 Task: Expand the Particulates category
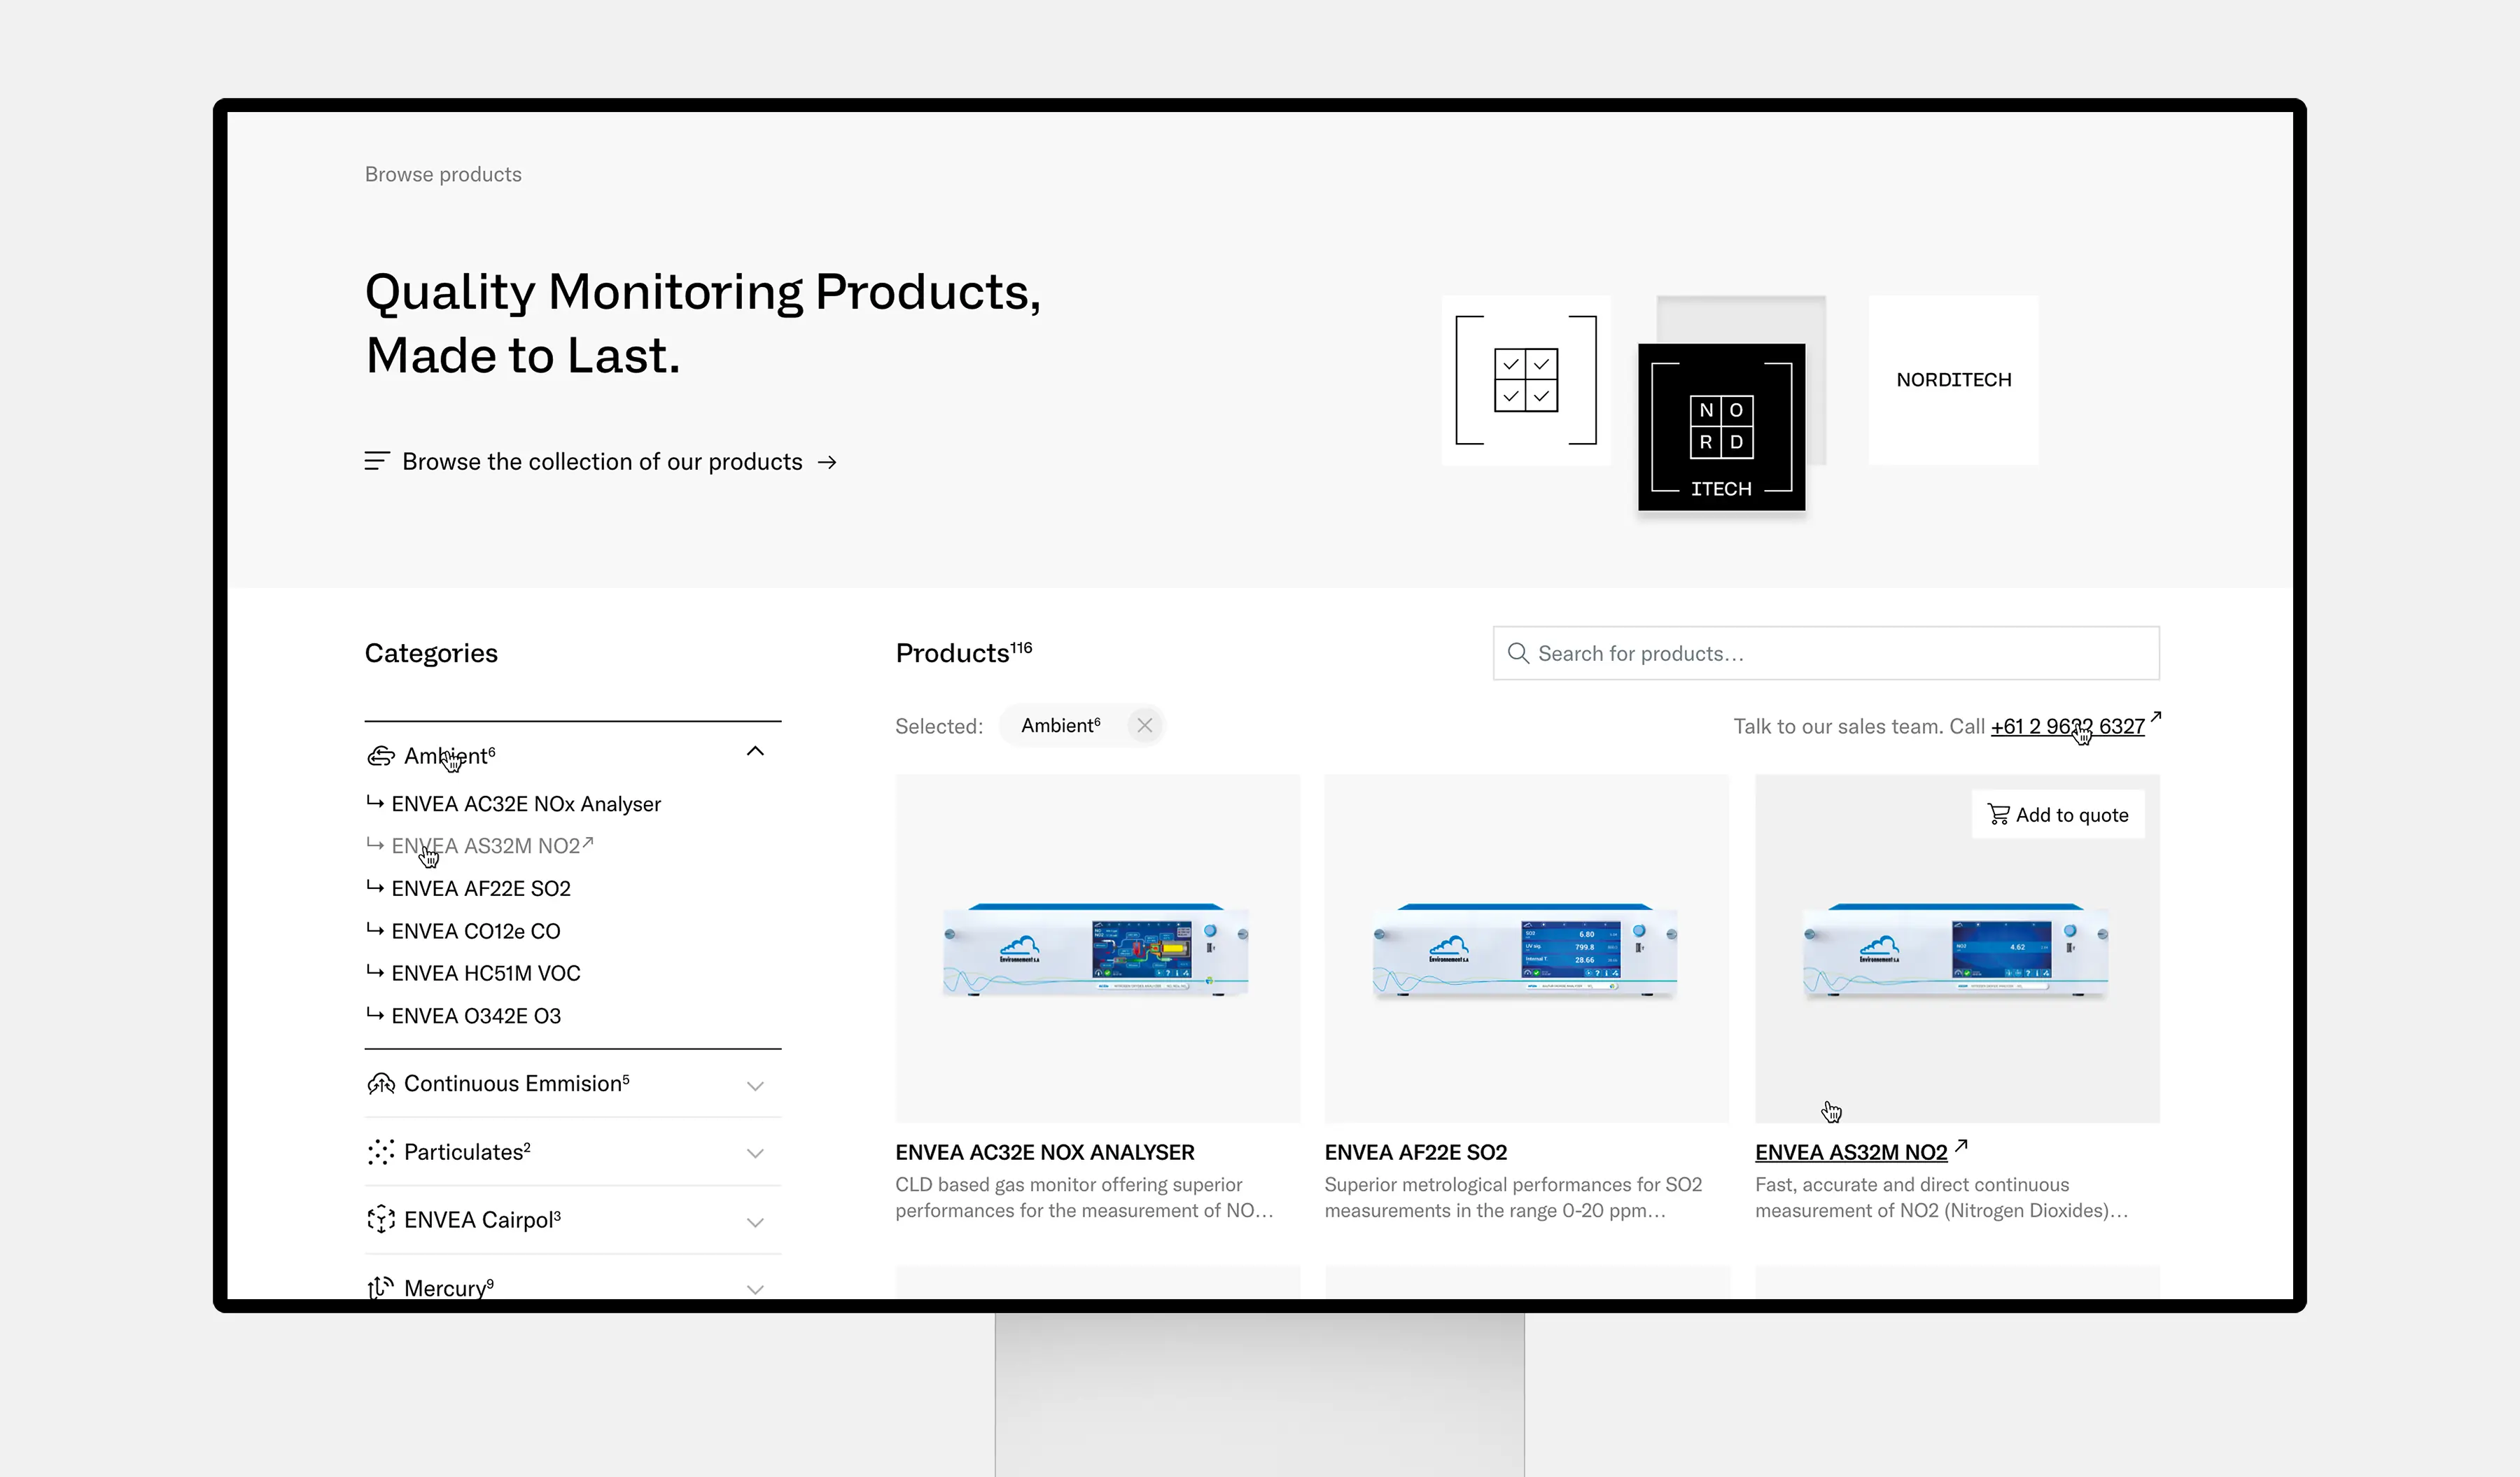click(x=755, y=1154)
